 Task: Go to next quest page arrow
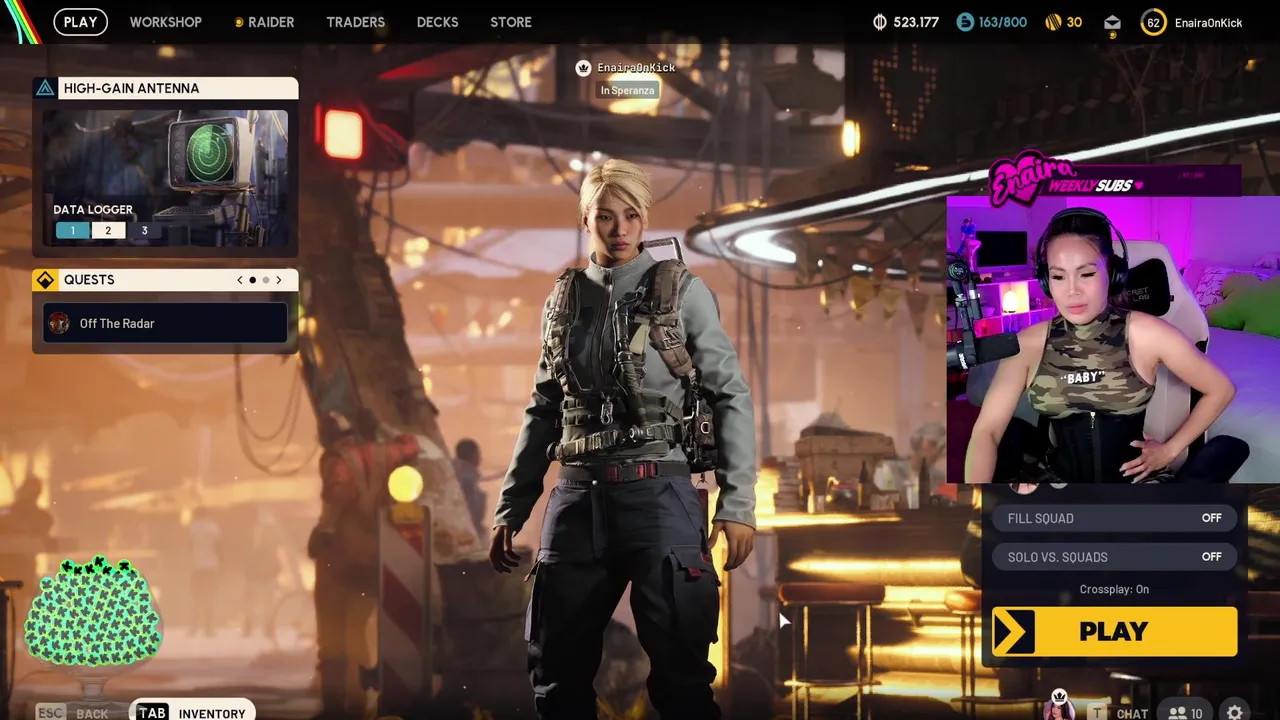click(279, 280)
